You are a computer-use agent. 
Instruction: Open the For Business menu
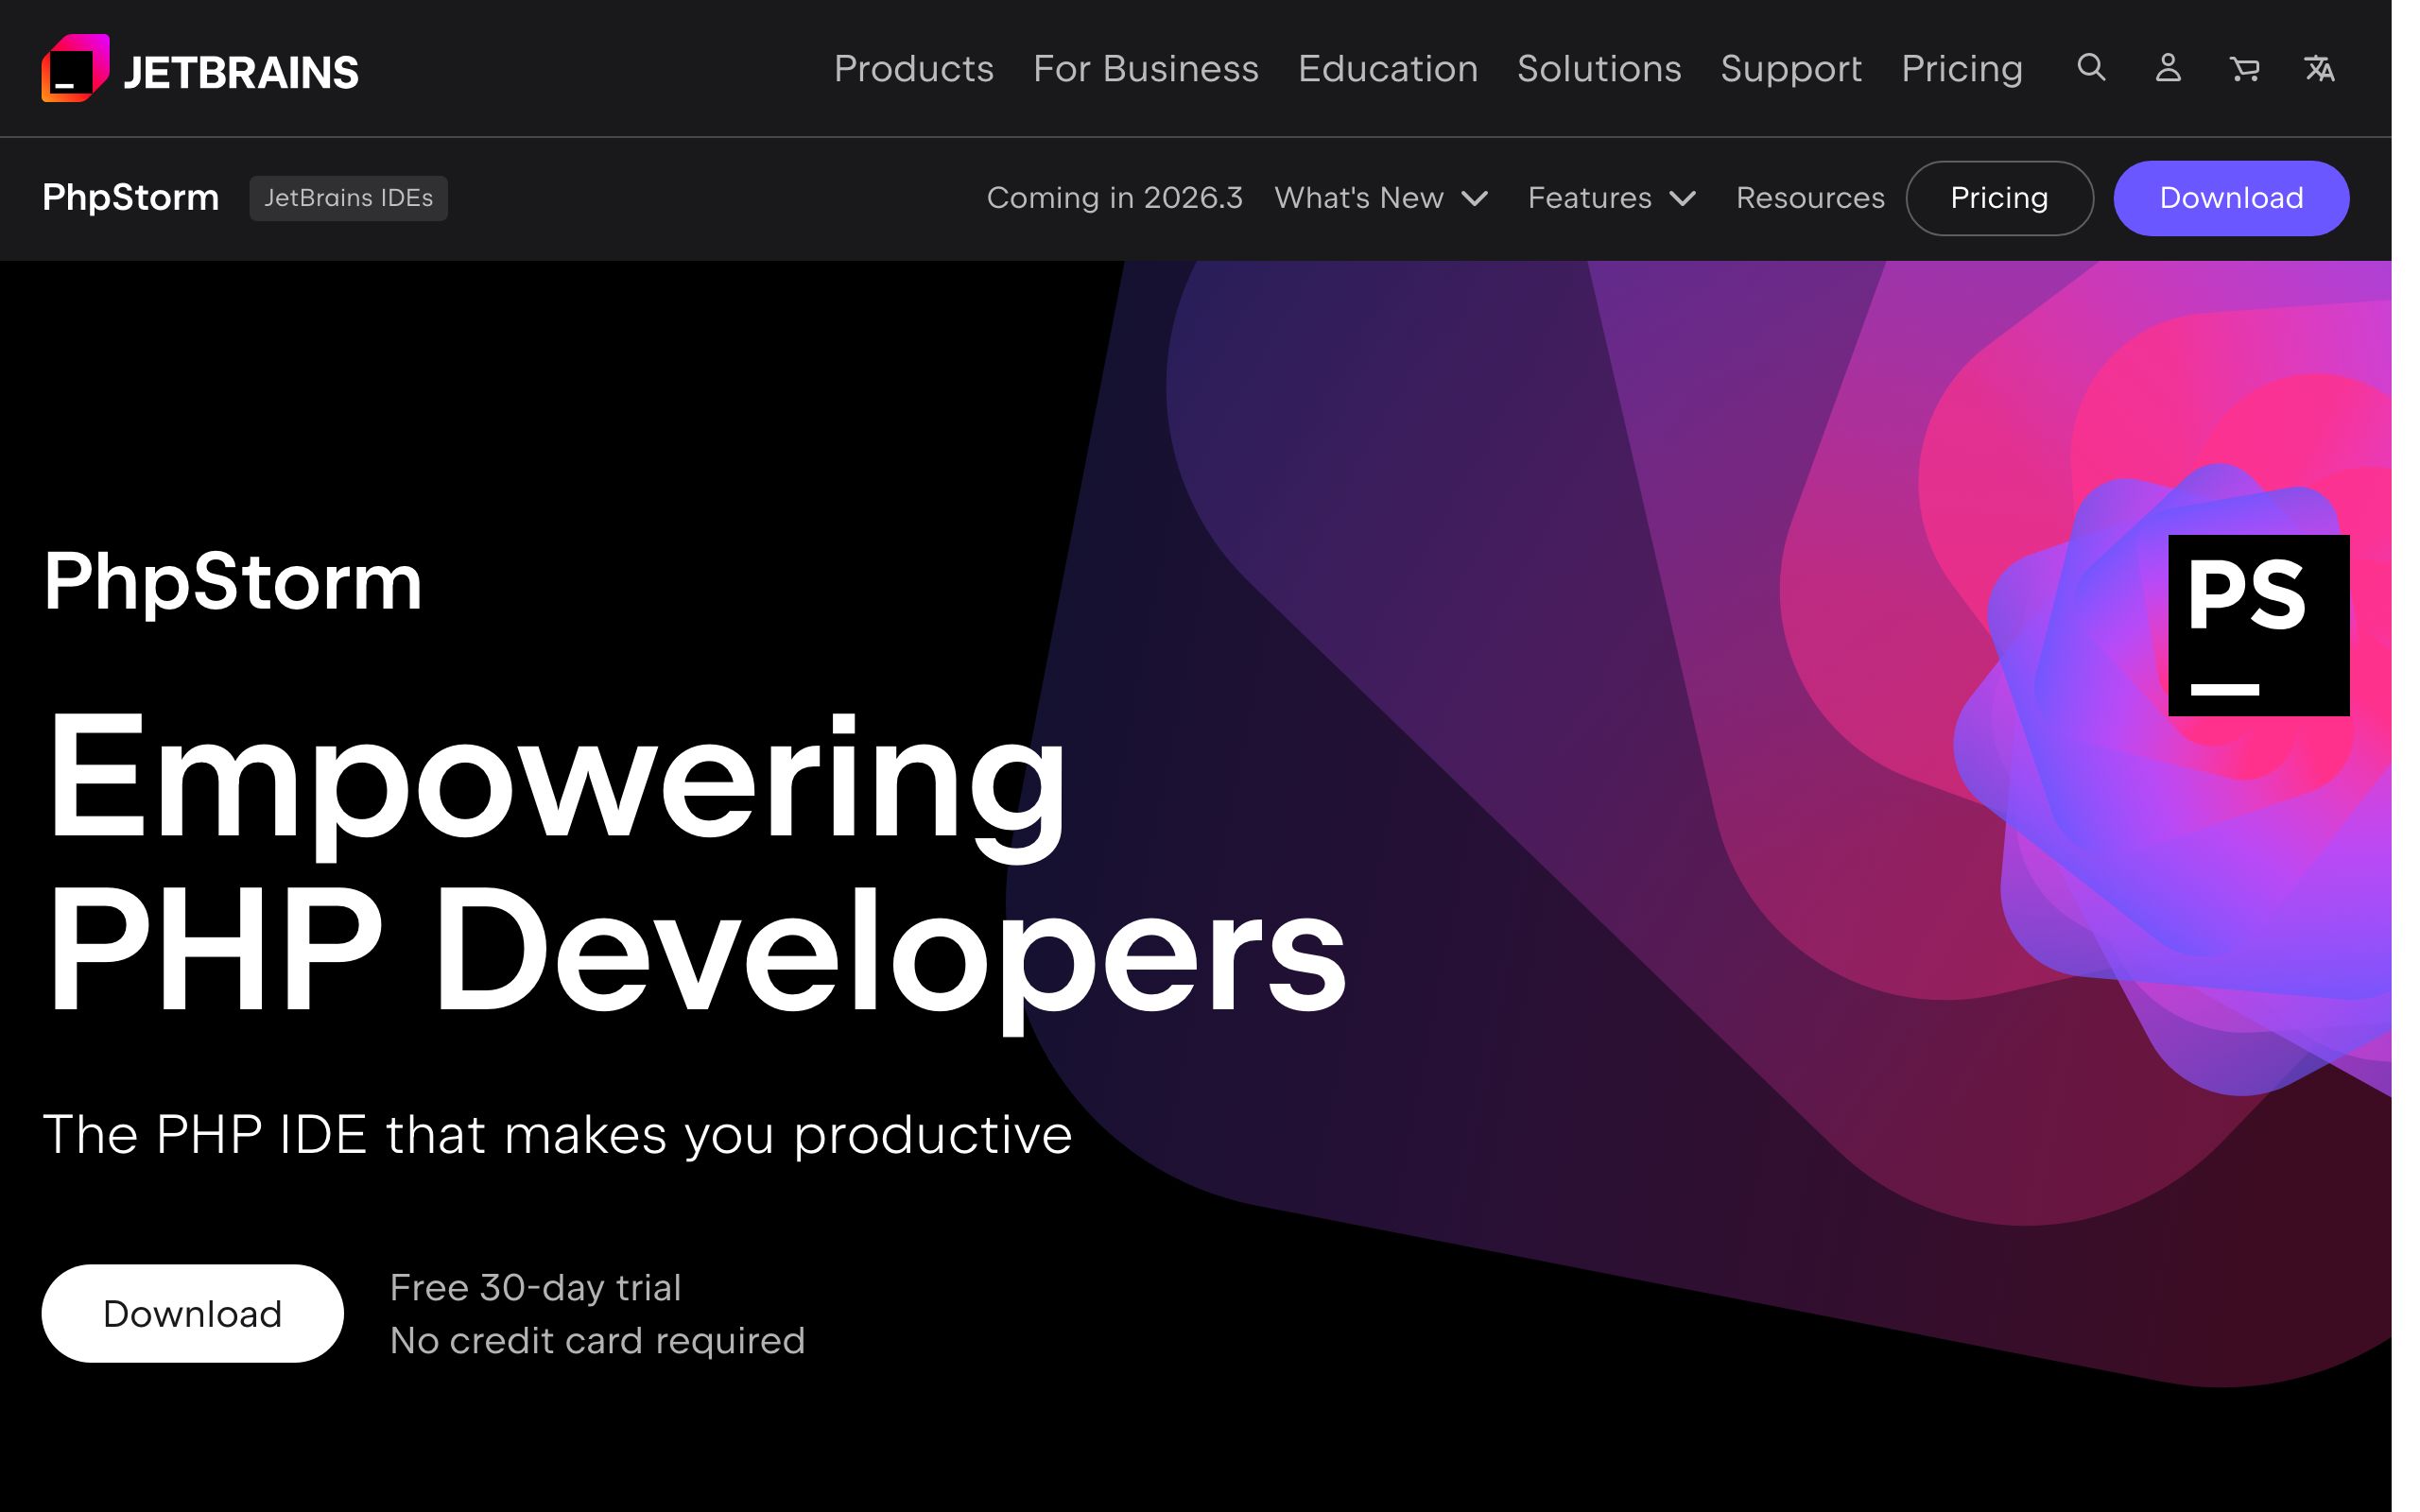click(x=1145, y=68)
